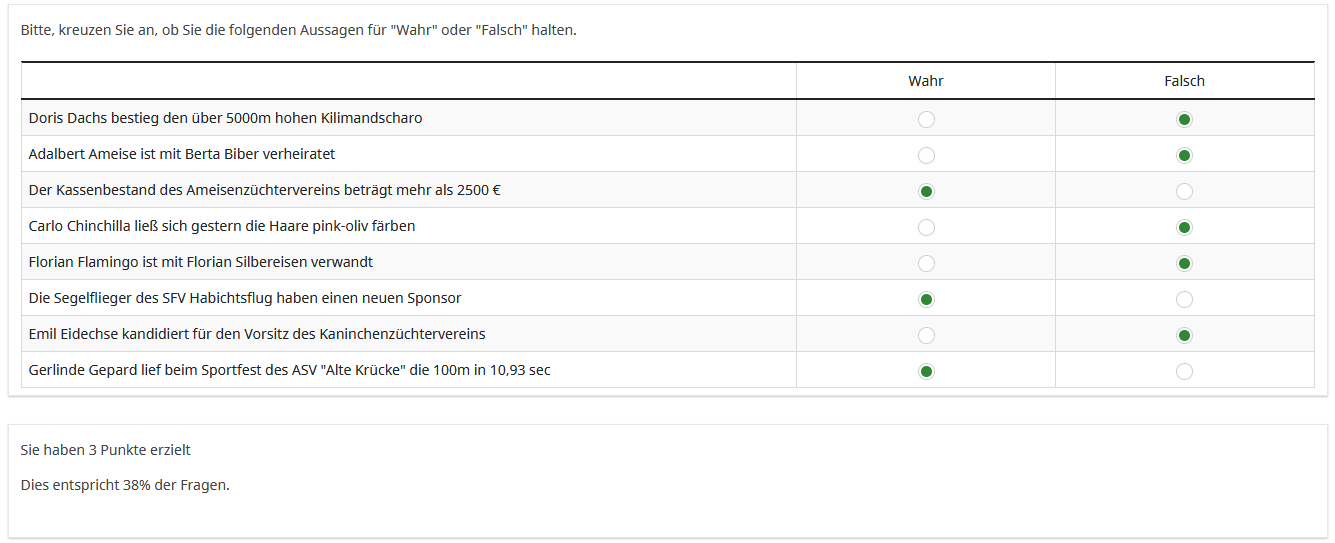Choose Wahr for the Kassenbestand statement
The width and height of the screenshot is (1335, 543).
coord(926,191)
